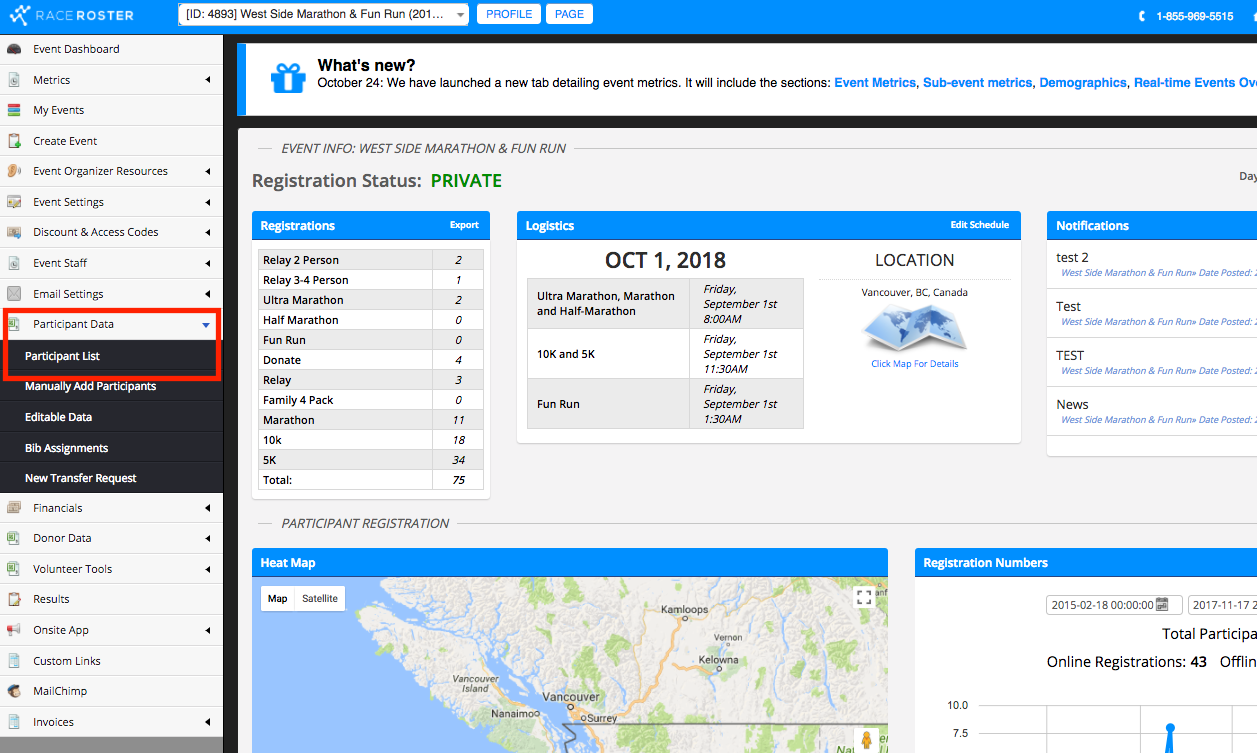Screen dimensions: 1257x753
Task: Expand the Financials submenu arrow
Action: (x=208, y=508)
